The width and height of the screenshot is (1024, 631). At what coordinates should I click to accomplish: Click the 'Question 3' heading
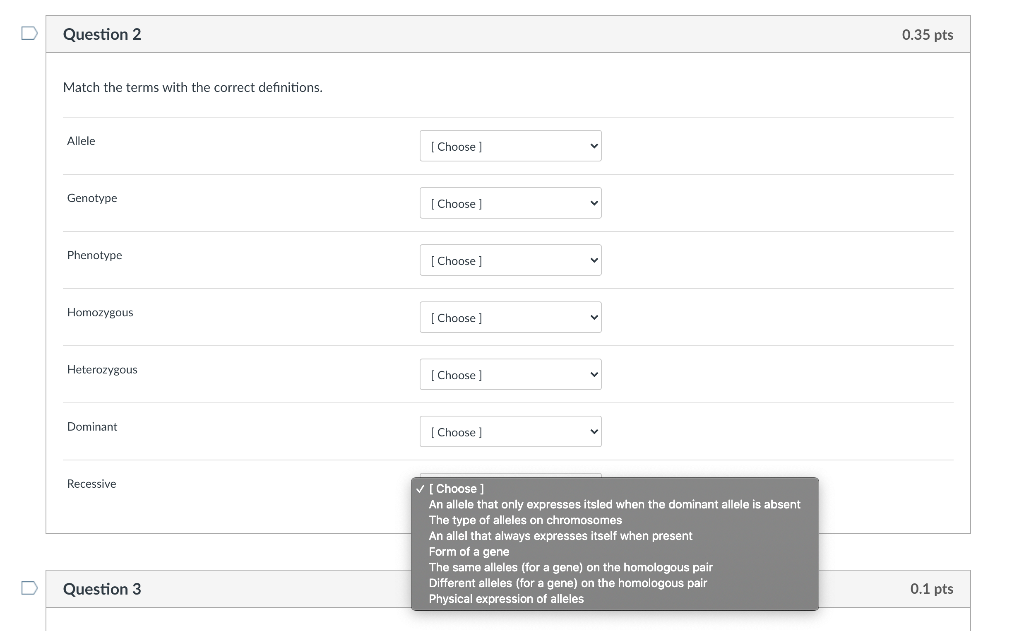pos(102,589)
